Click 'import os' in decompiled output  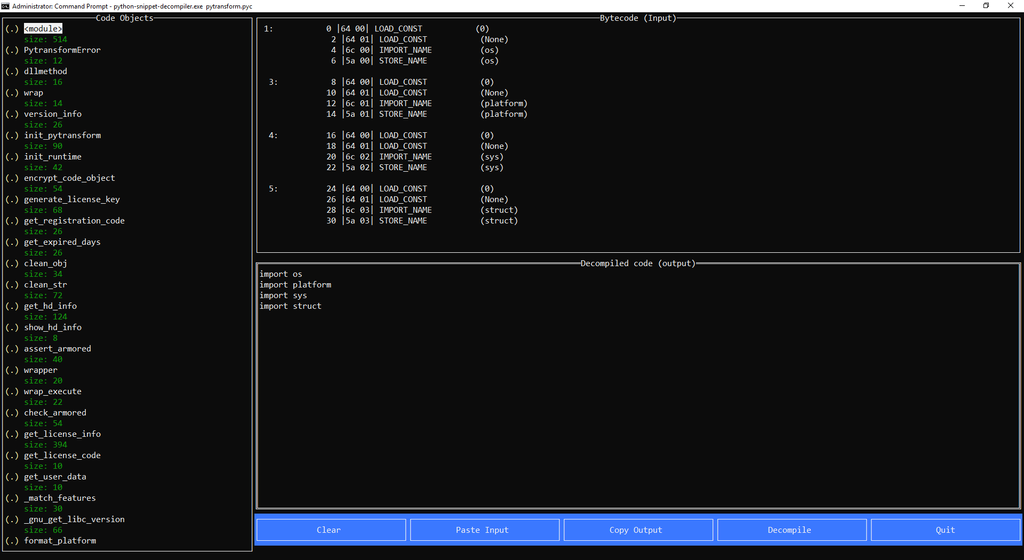point(281,274)
